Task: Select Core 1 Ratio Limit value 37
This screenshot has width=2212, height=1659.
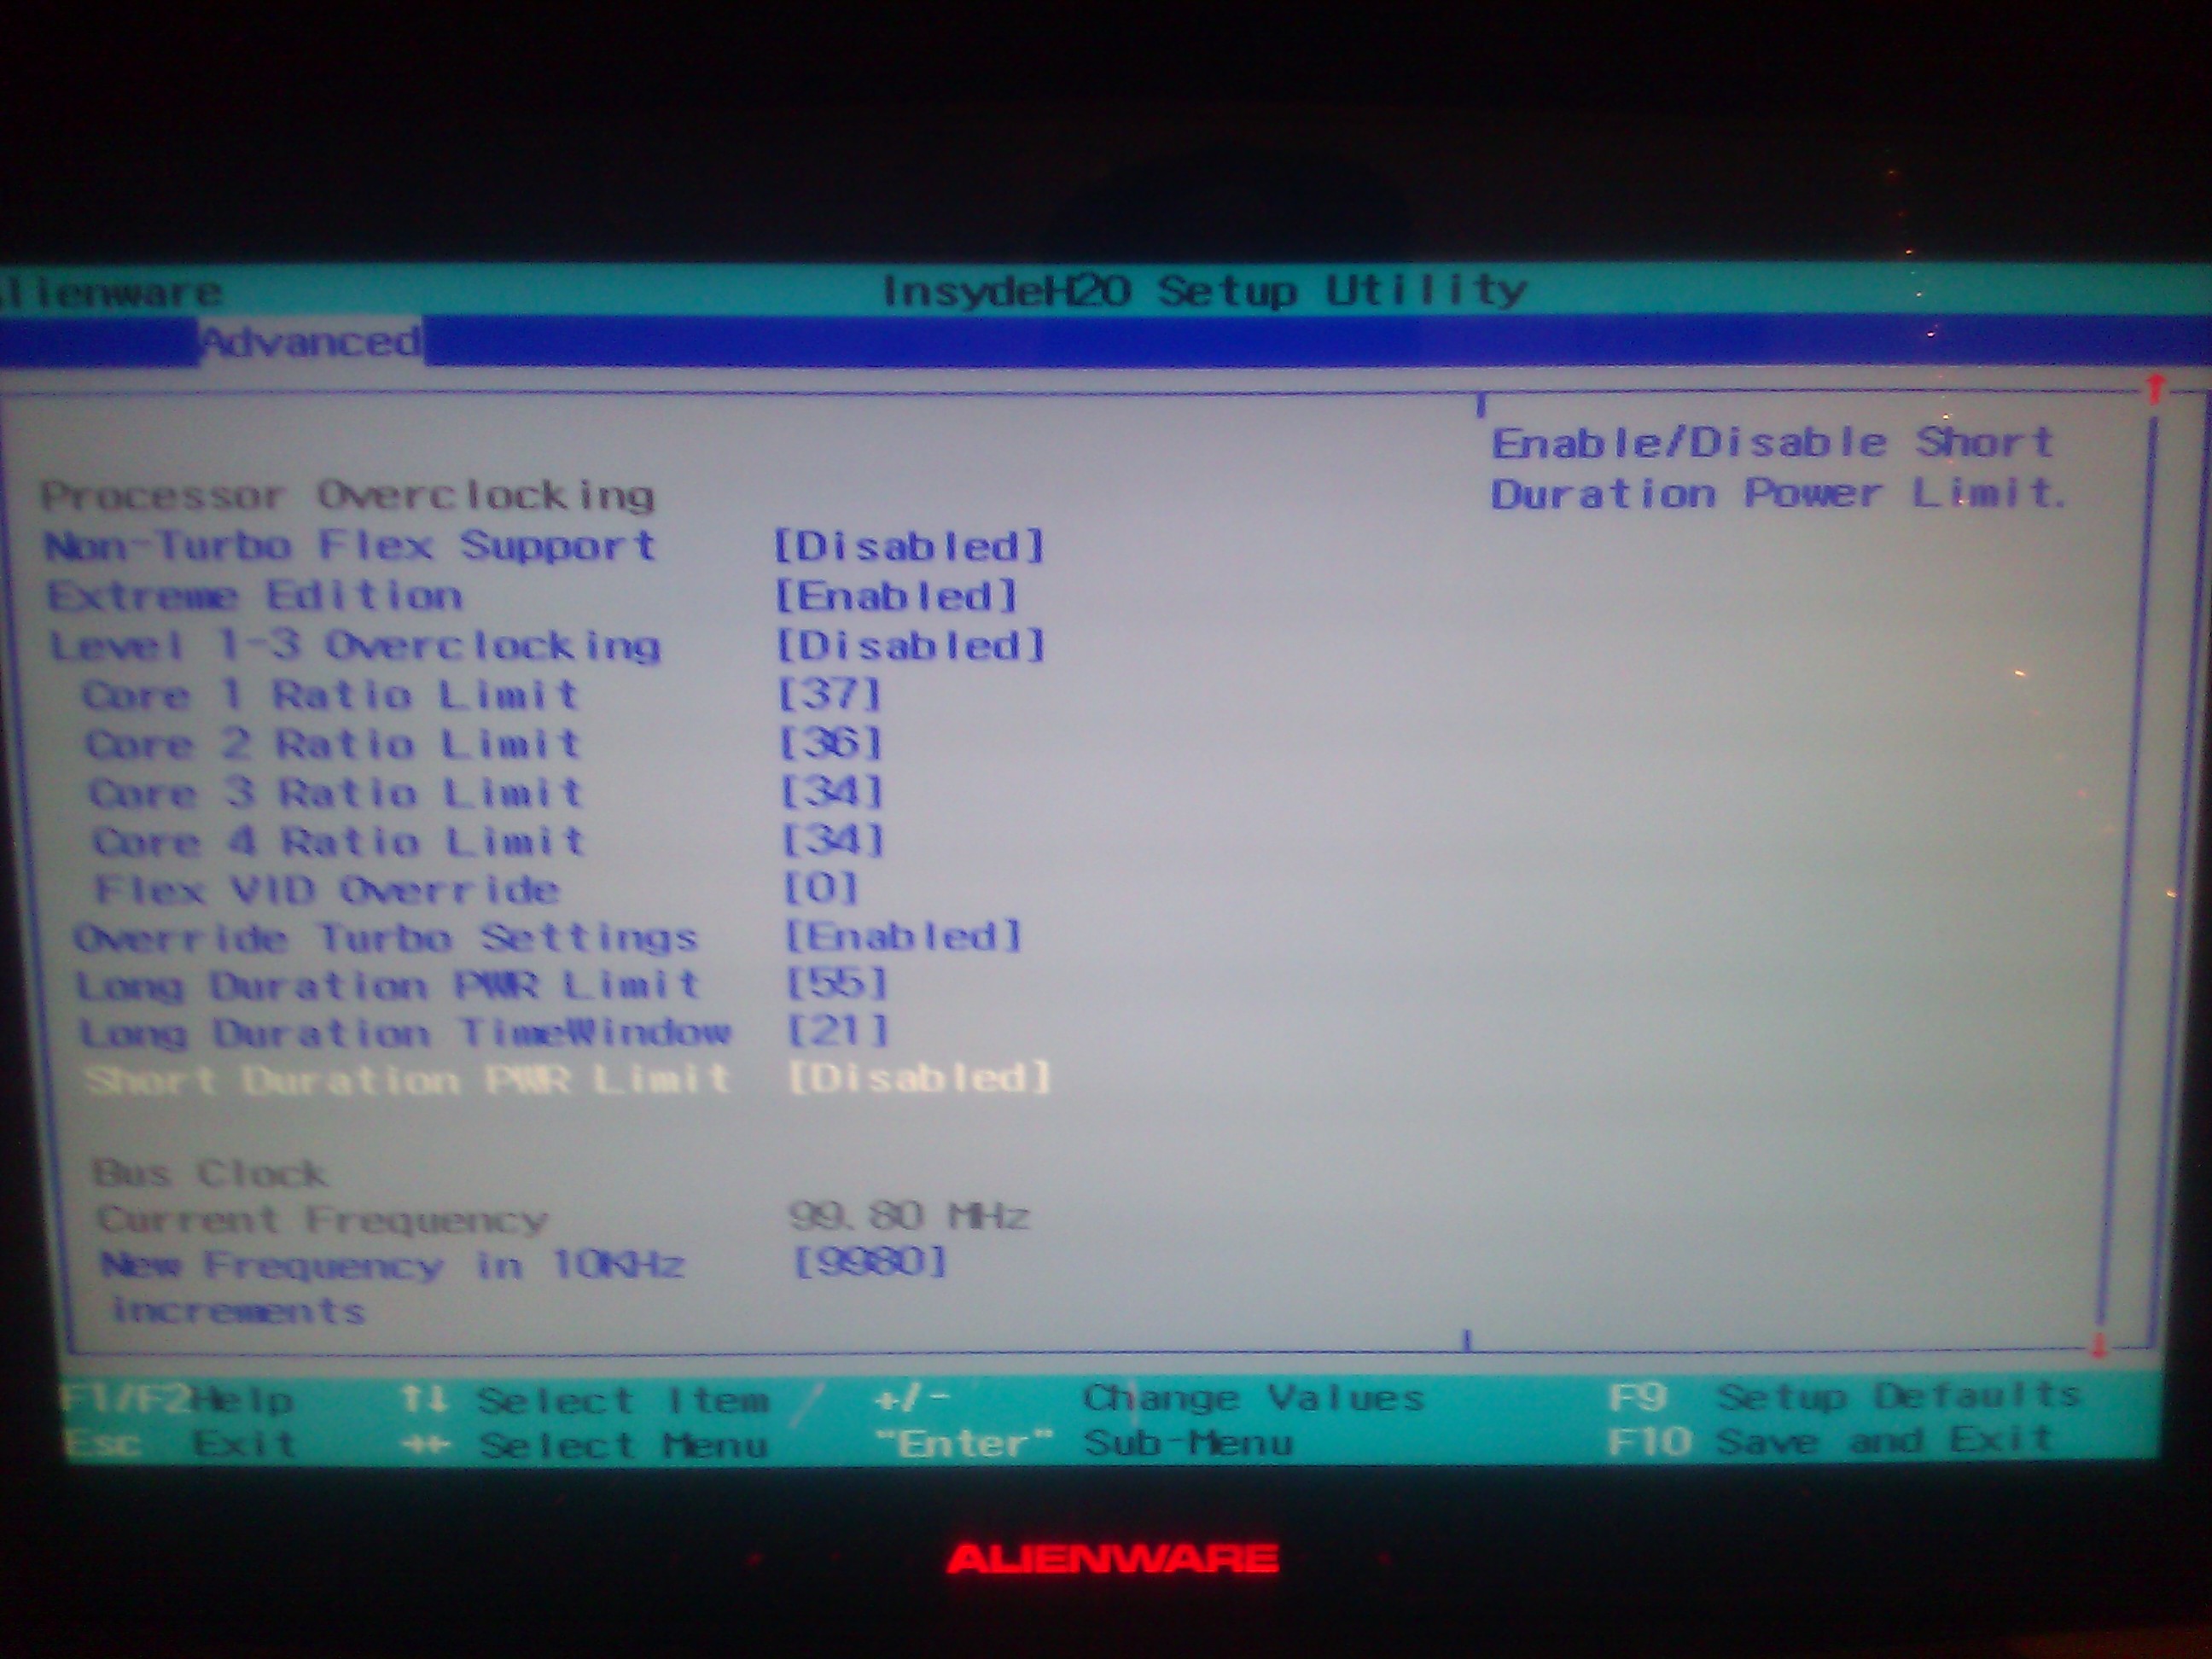Action: (830, 694)
